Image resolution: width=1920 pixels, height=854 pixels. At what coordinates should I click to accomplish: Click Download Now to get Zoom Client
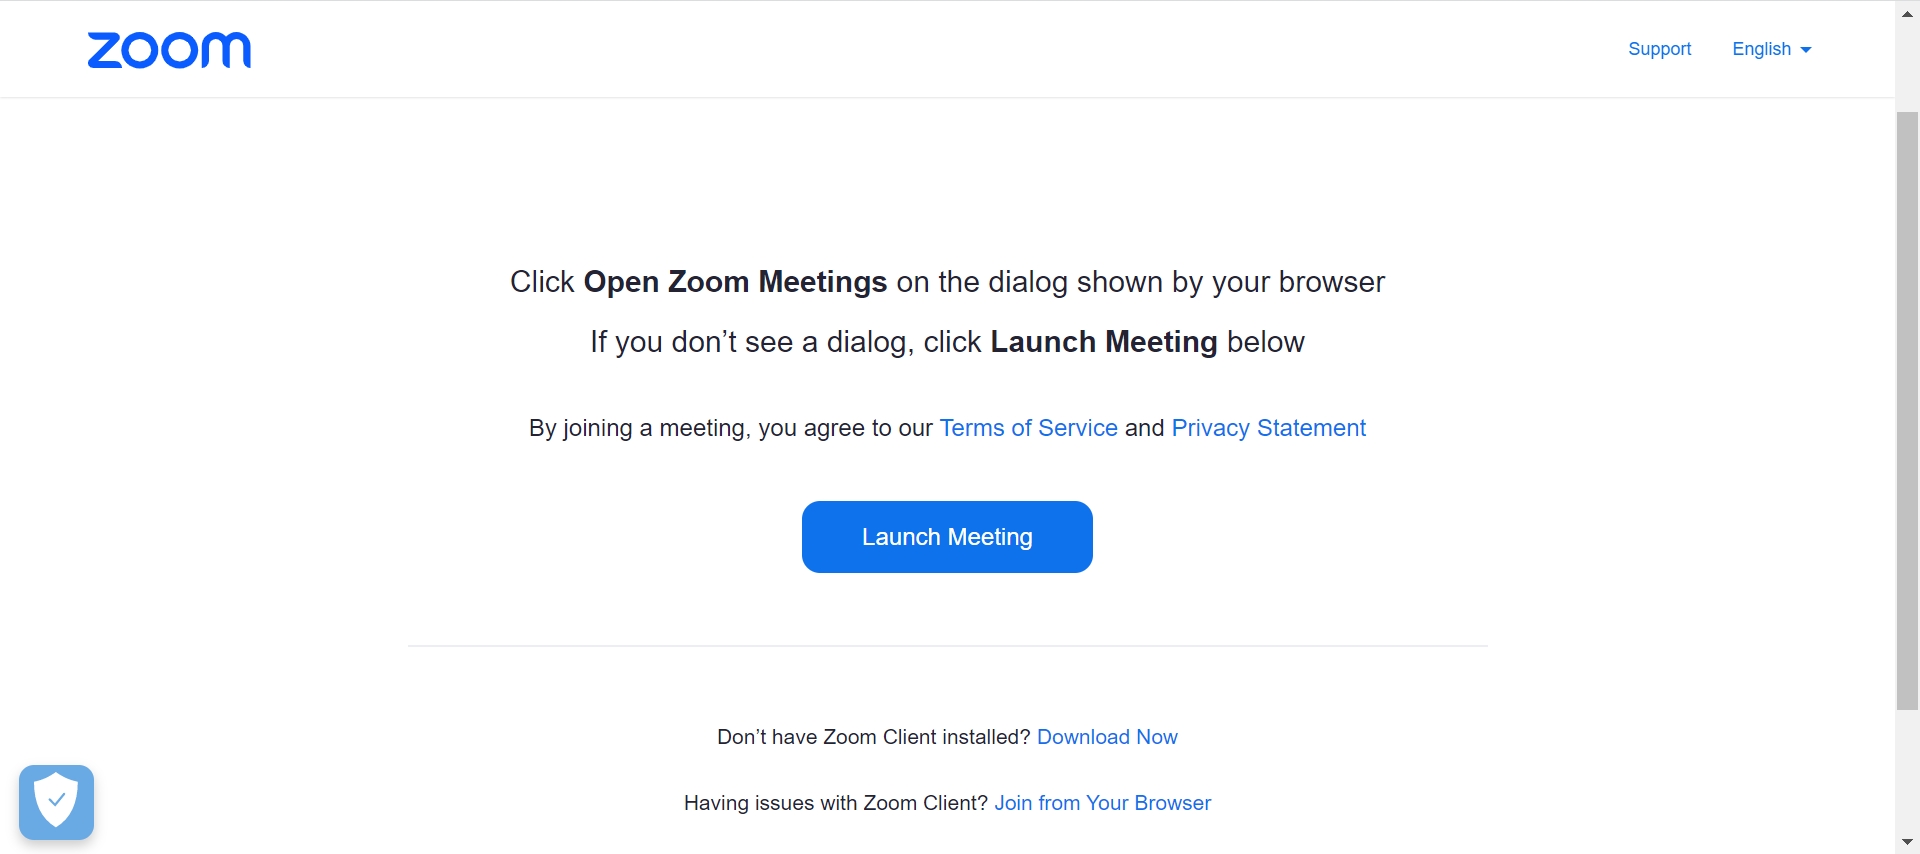pyautogui.click(x=1107, y=737)
